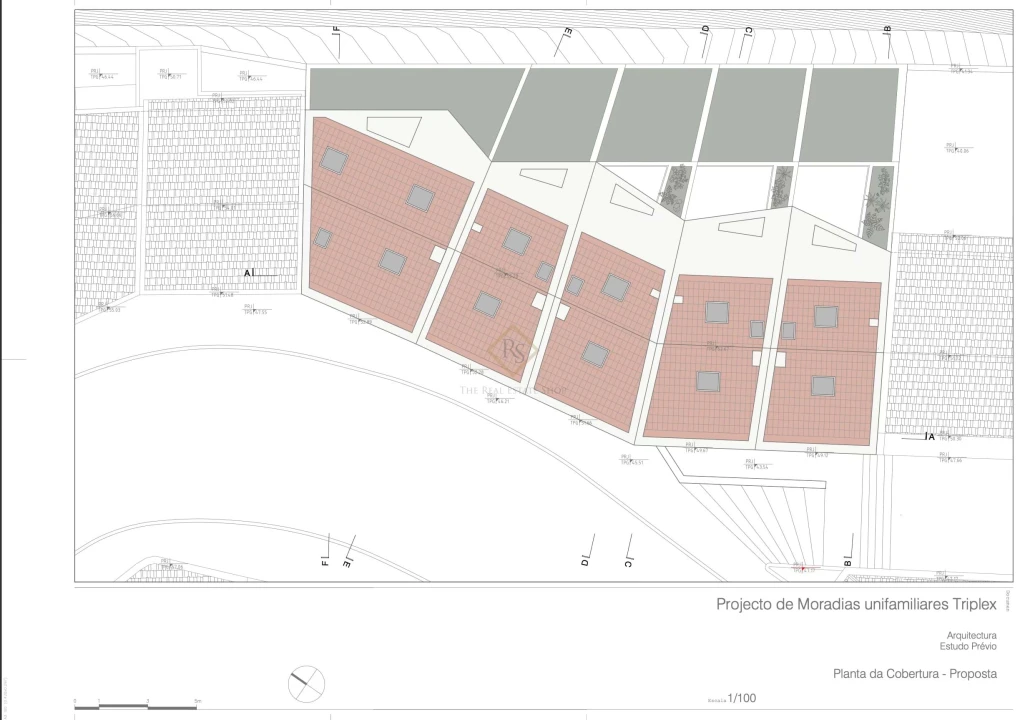This screenshot has height=720, width=1025.
Task: Click the small red marker near bottom B
Action: coord(798,567)
